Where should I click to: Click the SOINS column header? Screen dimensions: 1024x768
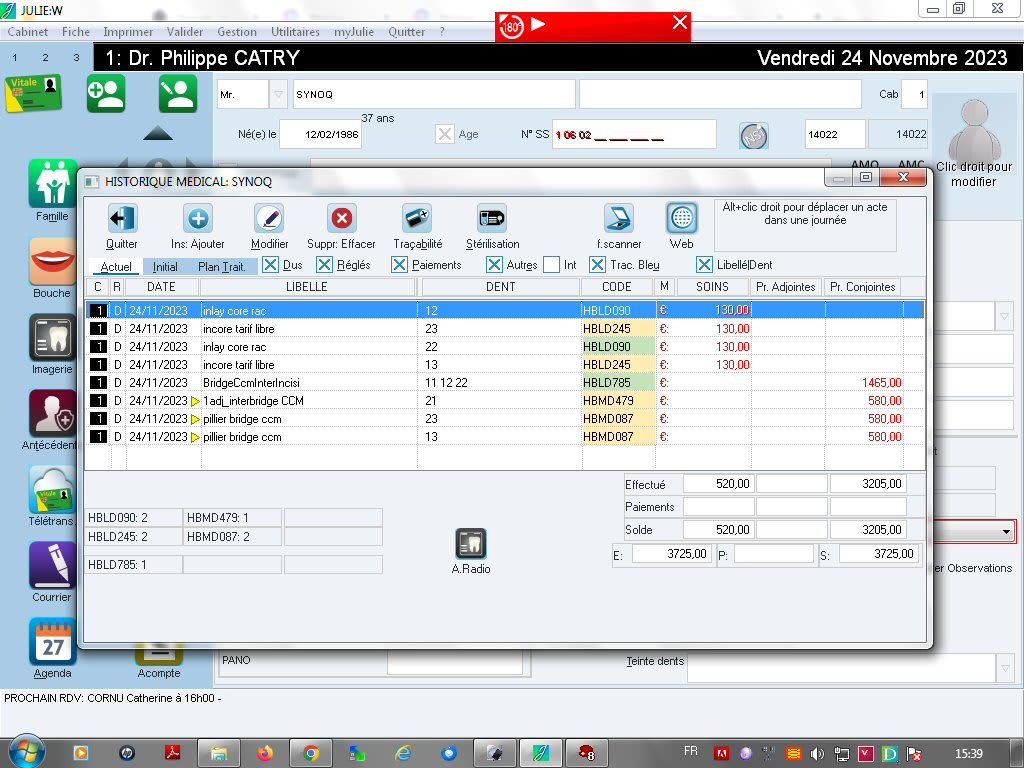712,287
